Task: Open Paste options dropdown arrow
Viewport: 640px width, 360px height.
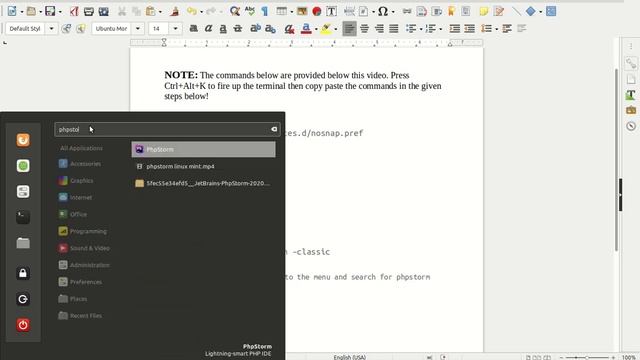Action: point(160,12)
